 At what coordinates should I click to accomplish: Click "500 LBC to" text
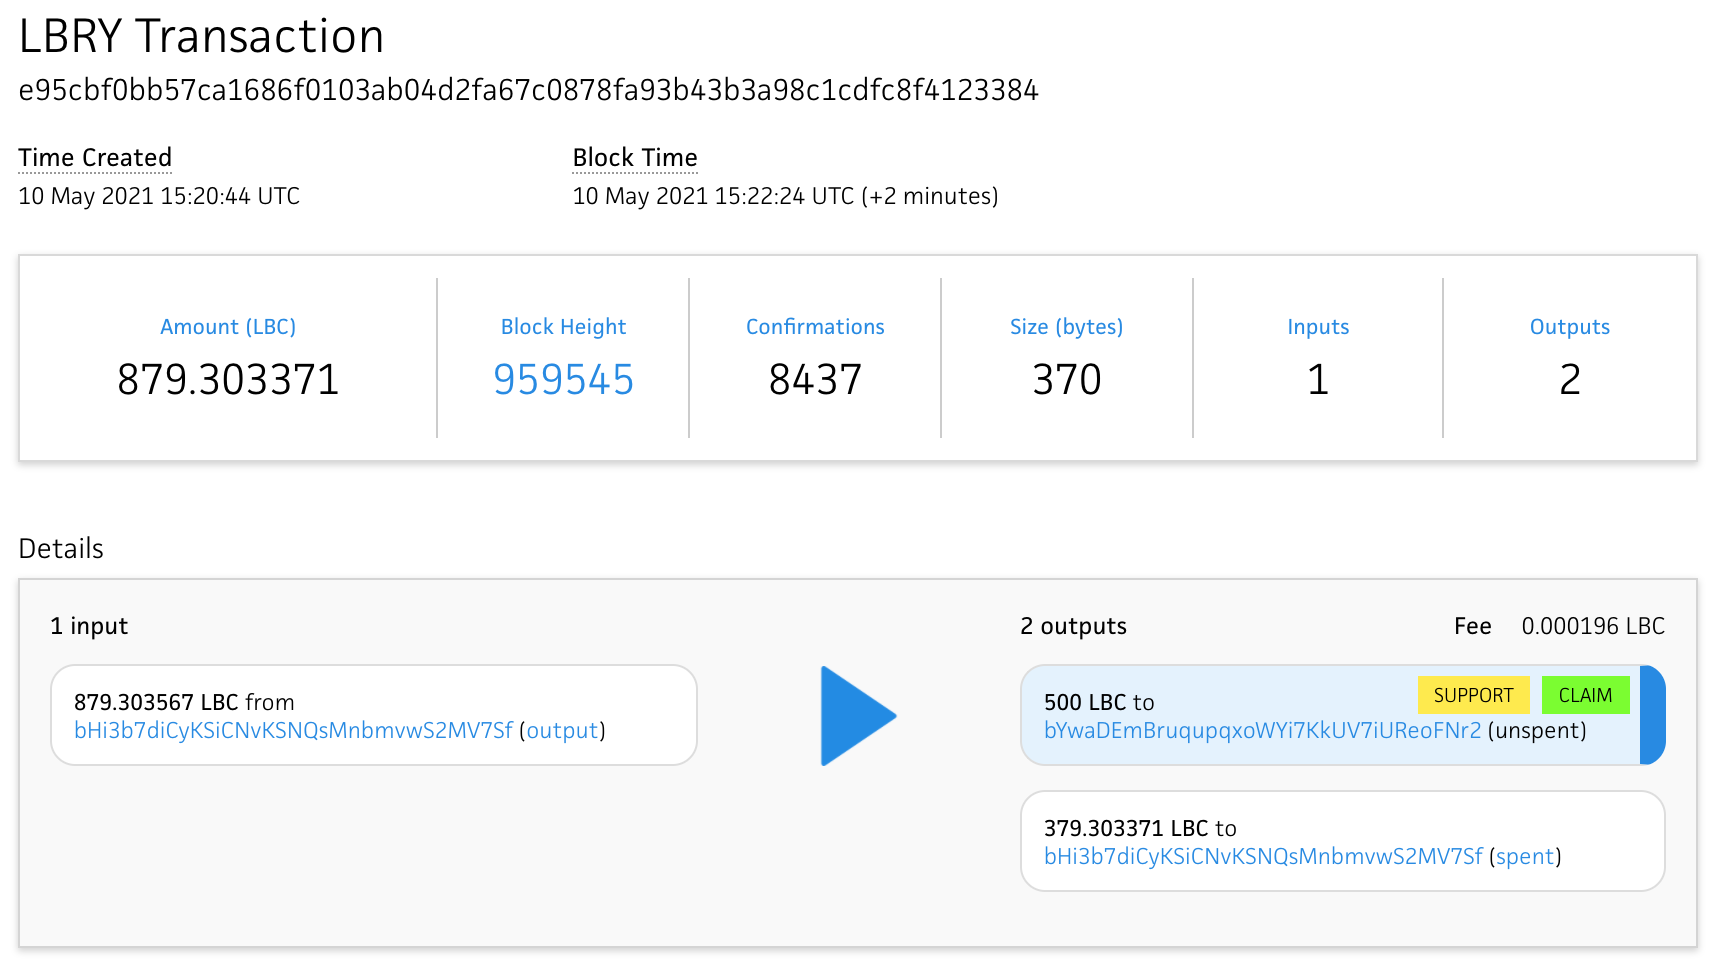point(1099,702)
